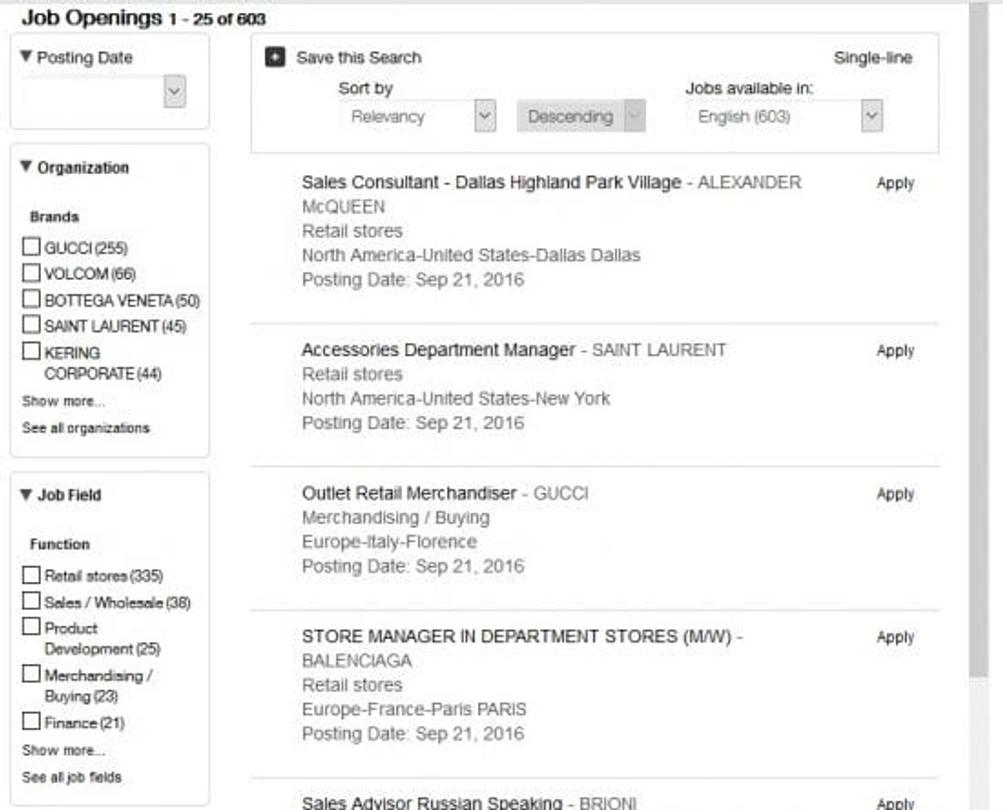Collapse the Job Field filter section
This screenshot has width=1003, height=810.
(26, 494)
